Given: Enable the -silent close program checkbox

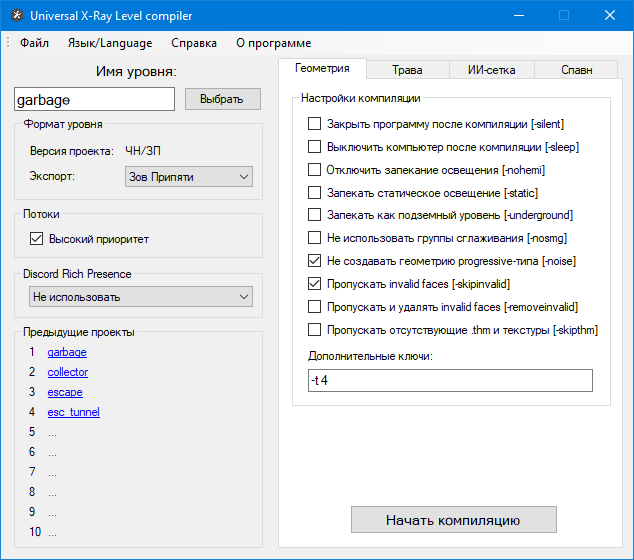Looking at the screenshot, I should tap(315, 125).
